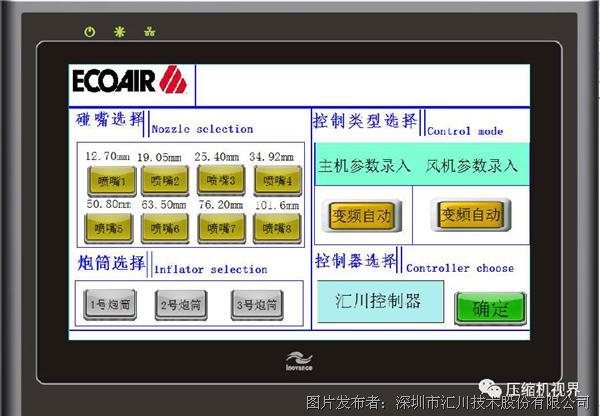This screenshot has height=416, width=600.
Task: Pick the 101.6mm 喷嘴8 nozzle
Action: click(x=277, y=228)
